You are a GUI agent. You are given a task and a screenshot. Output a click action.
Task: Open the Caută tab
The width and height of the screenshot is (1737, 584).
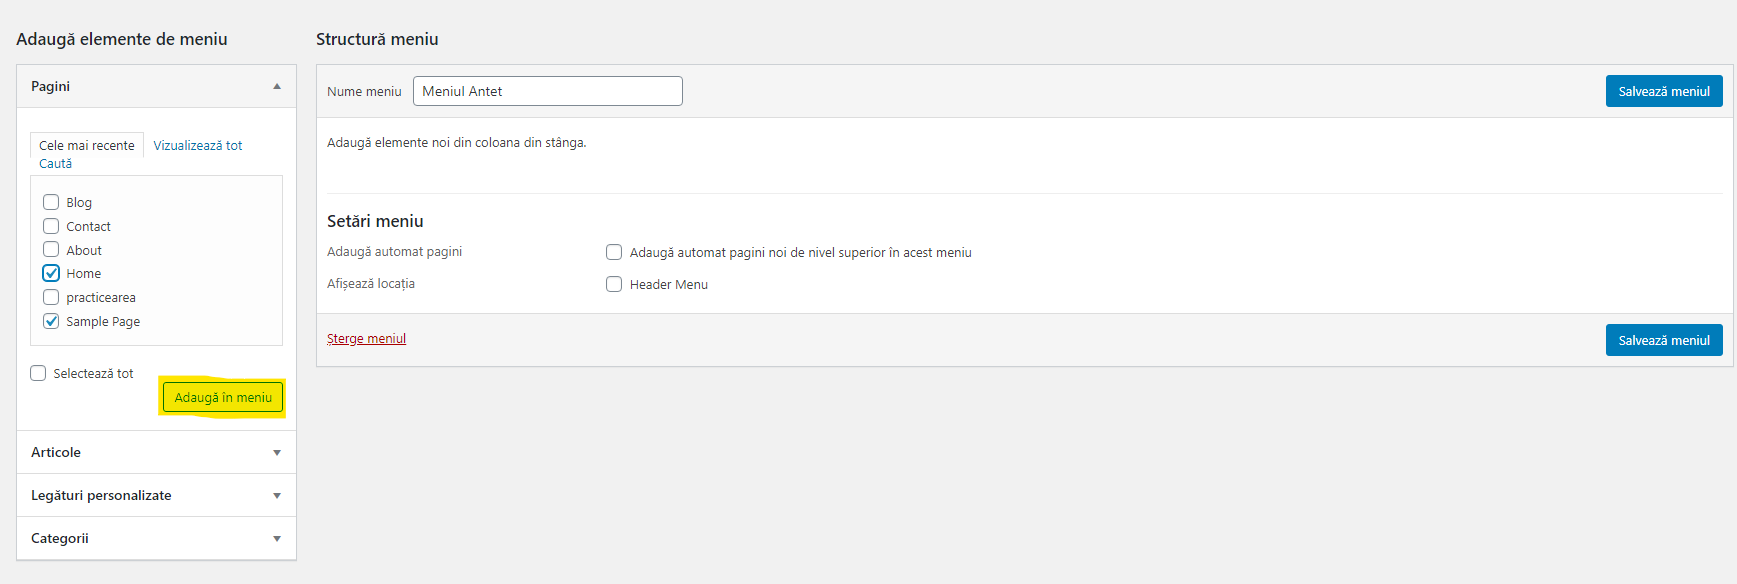tap(56, 164)
